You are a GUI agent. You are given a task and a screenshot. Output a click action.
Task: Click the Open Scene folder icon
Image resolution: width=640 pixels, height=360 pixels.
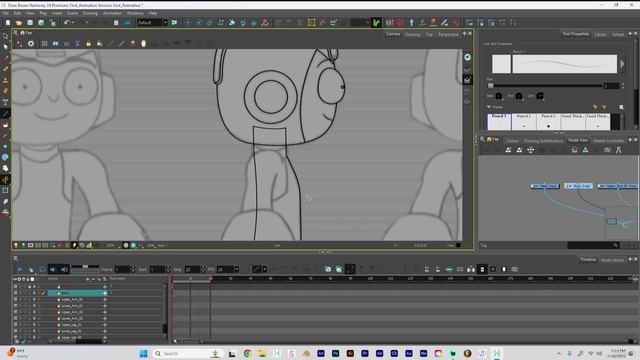point(19,23)
